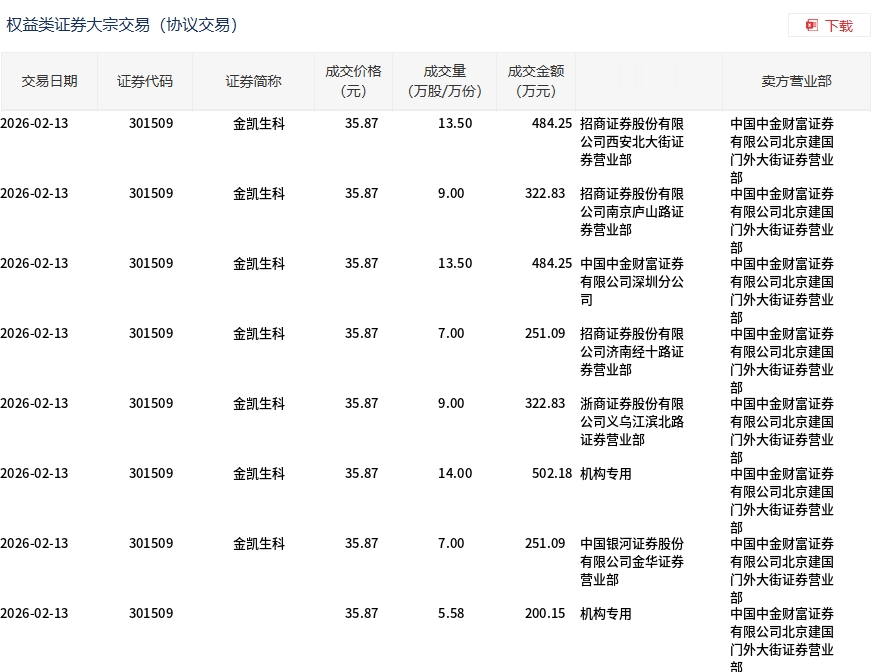Click seller cell in the 西安北大街 row
Image resolution: width=872 pixels, height=672 pixels.
(782, 150)
